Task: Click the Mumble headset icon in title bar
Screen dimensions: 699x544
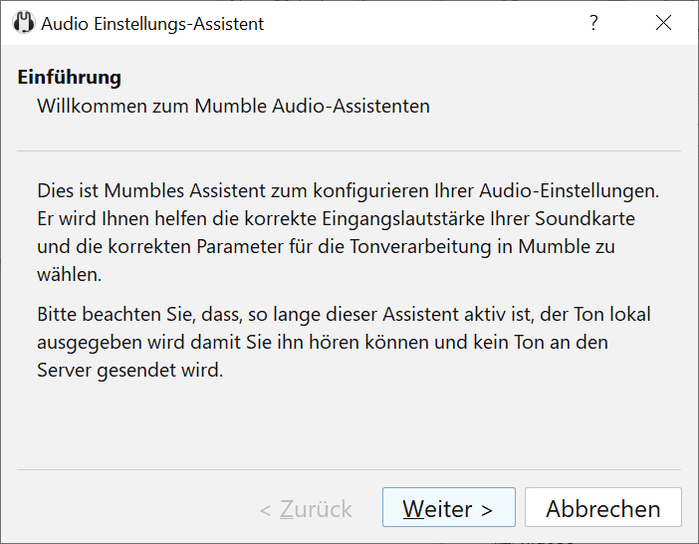Action: (x=24, y=23)
